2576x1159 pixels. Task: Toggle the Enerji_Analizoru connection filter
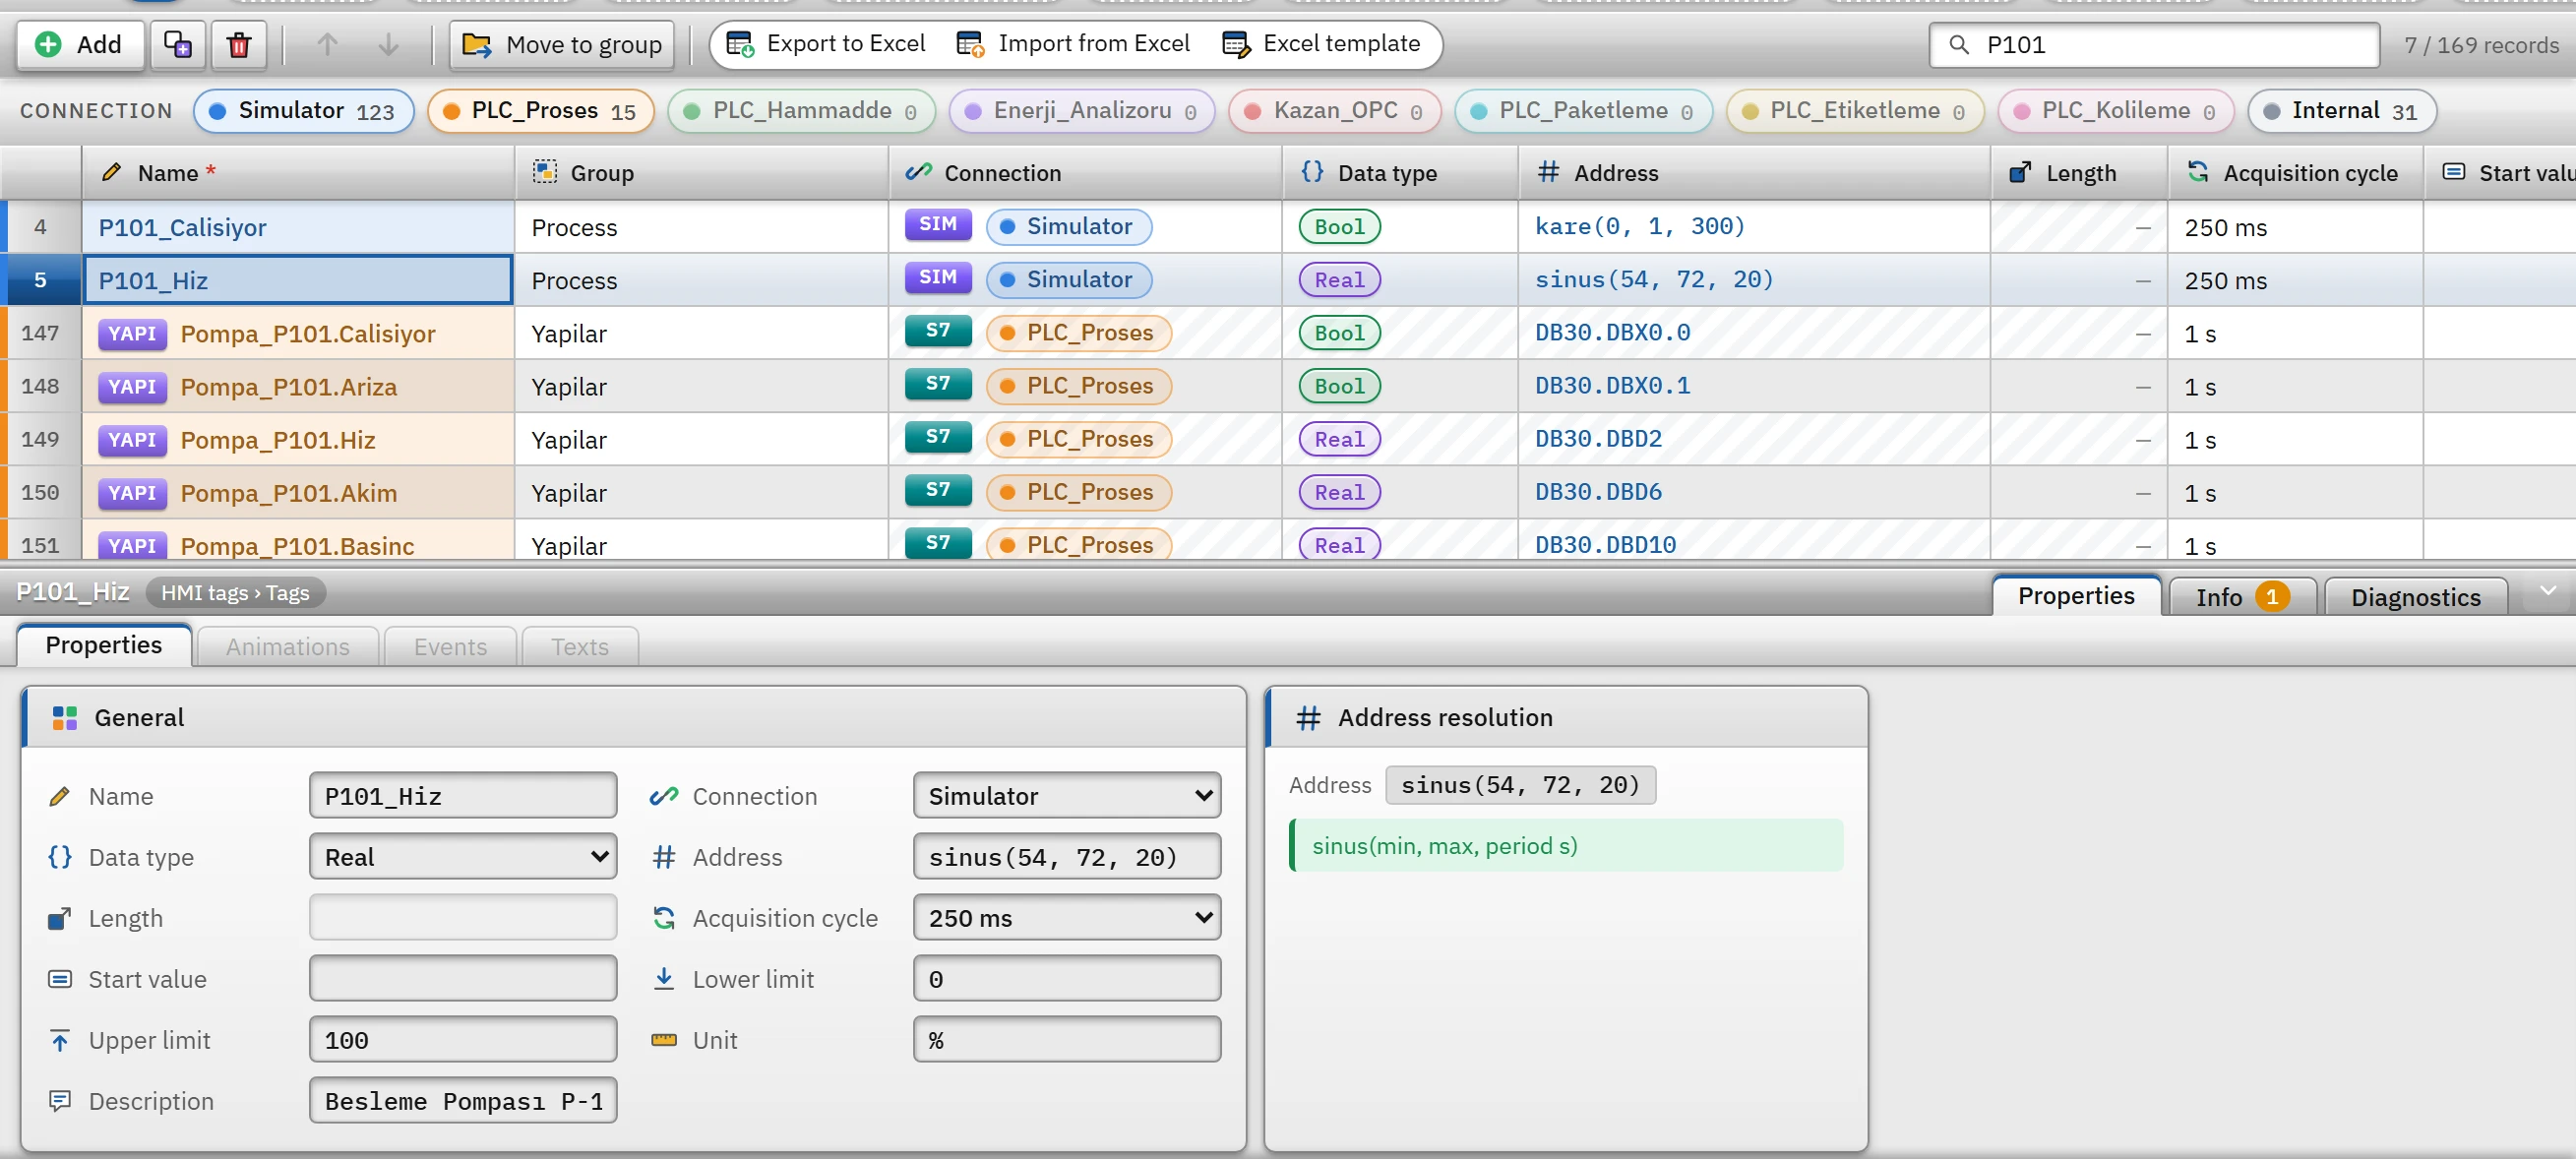[1082, 111]
